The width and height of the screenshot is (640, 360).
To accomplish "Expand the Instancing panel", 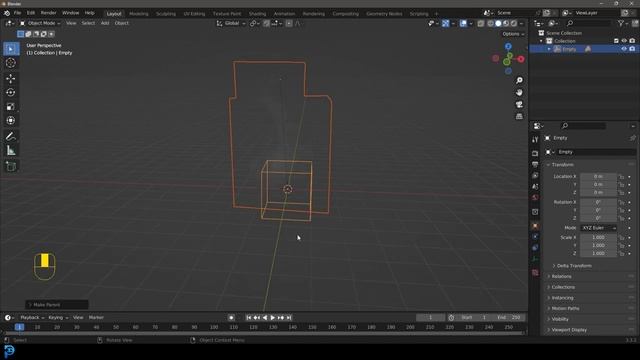I will [x=562, y=298].
